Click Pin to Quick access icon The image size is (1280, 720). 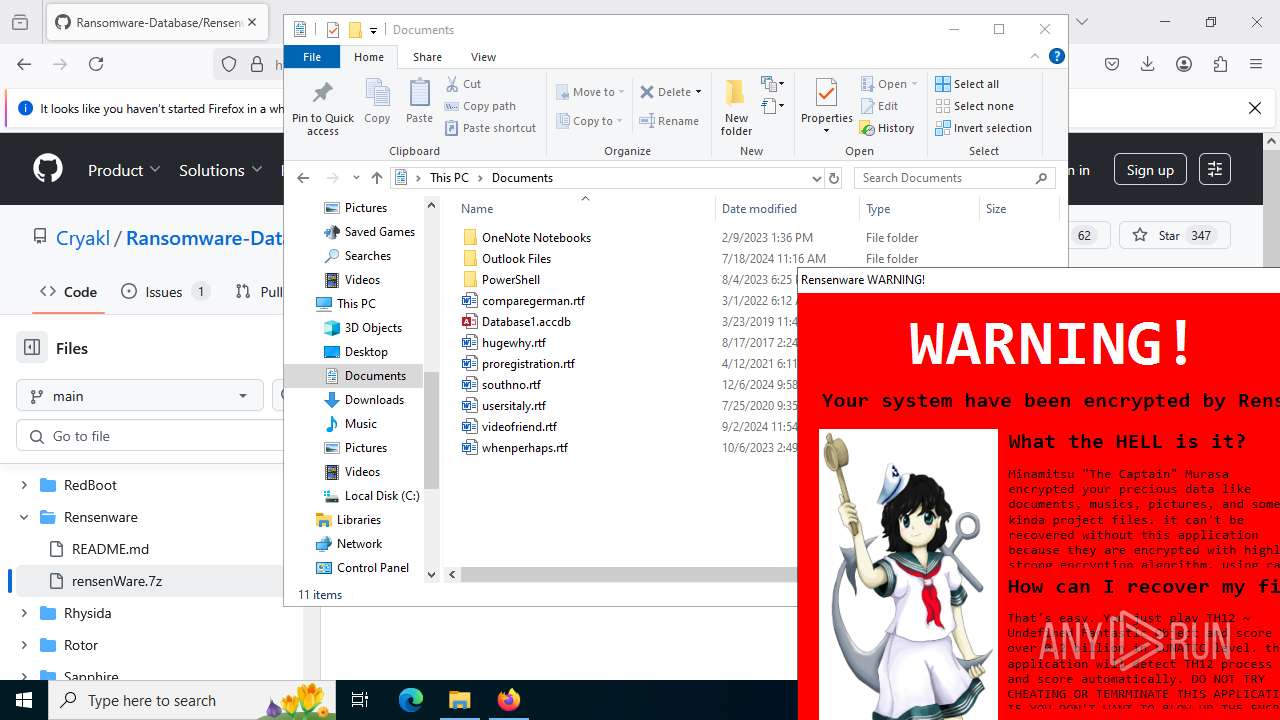pyautogui.click(x=322, y=108)
